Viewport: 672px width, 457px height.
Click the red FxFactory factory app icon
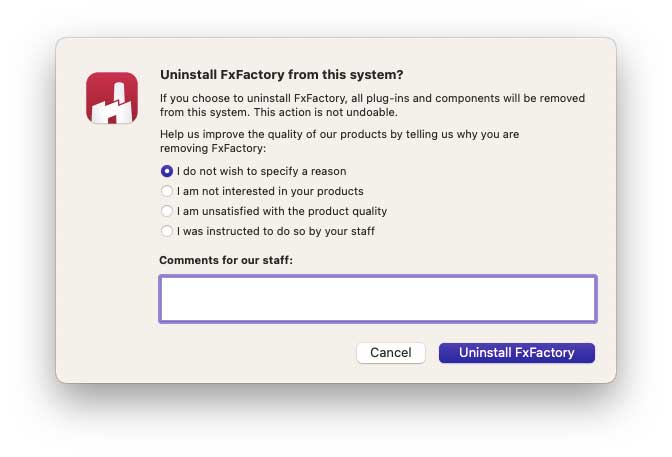112,97
